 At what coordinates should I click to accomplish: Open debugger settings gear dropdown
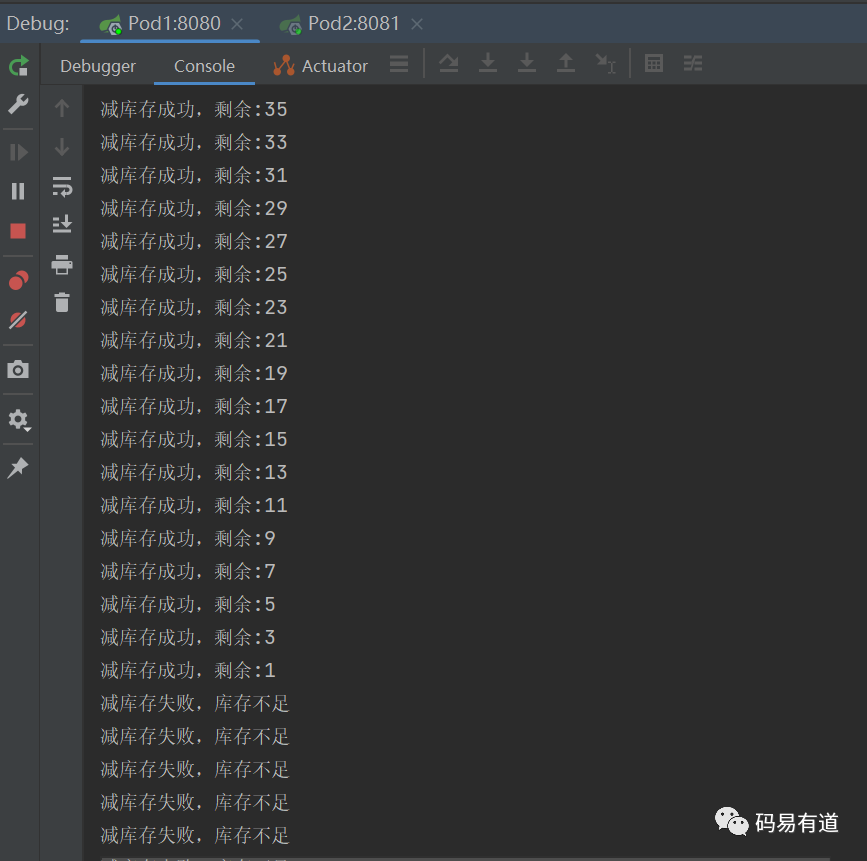pos(18,420)
